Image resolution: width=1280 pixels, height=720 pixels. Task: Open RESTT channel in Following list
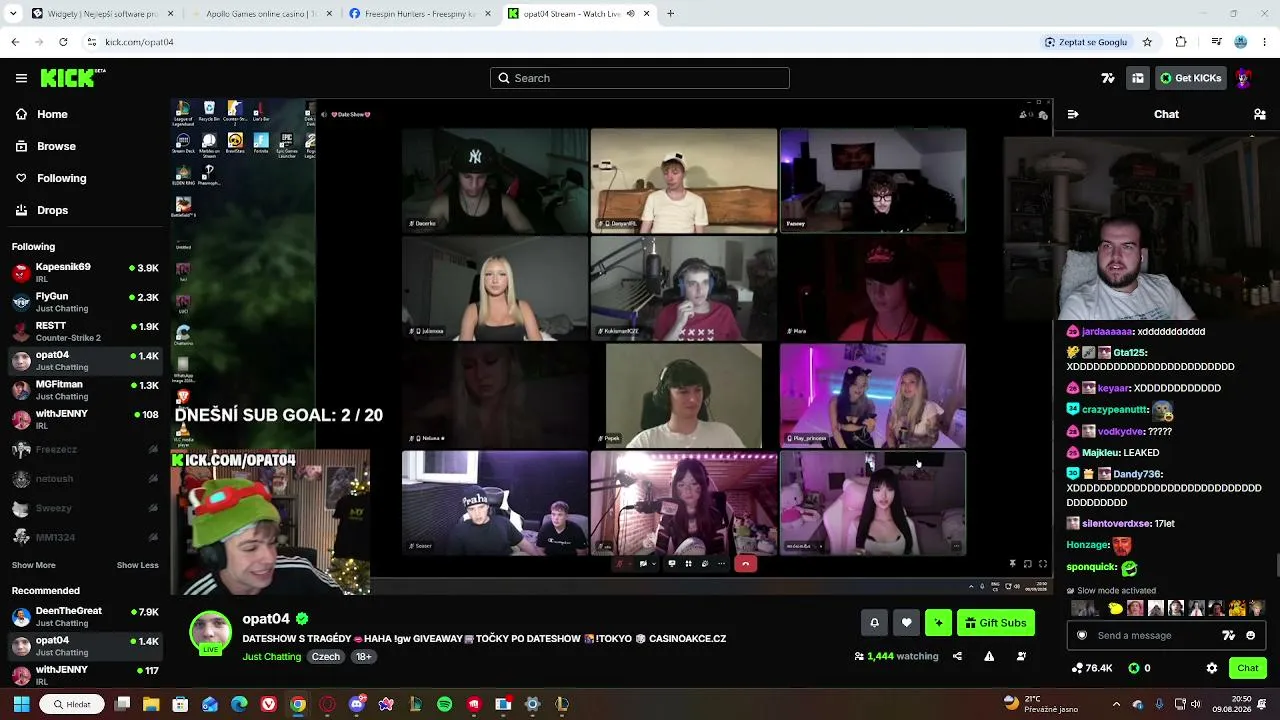coord(85,331)
